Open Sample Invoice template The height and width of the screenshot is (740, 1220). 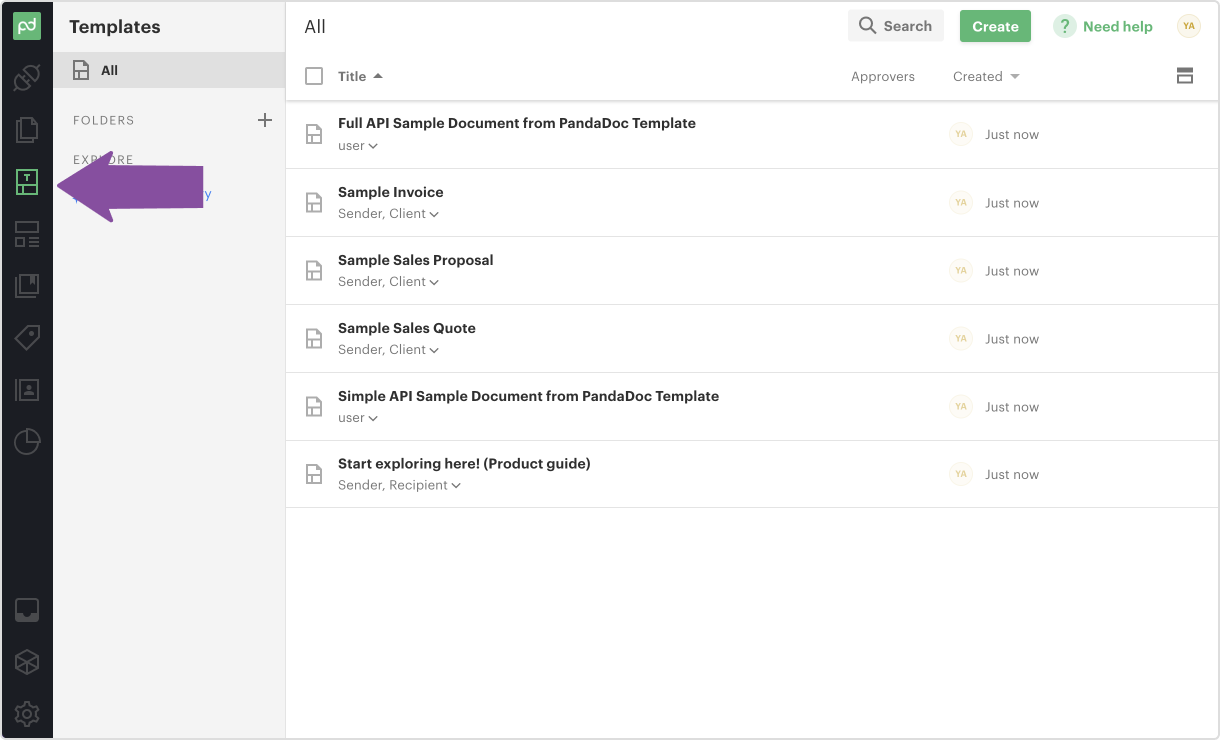pyautogui.click(x=391, y=192)
